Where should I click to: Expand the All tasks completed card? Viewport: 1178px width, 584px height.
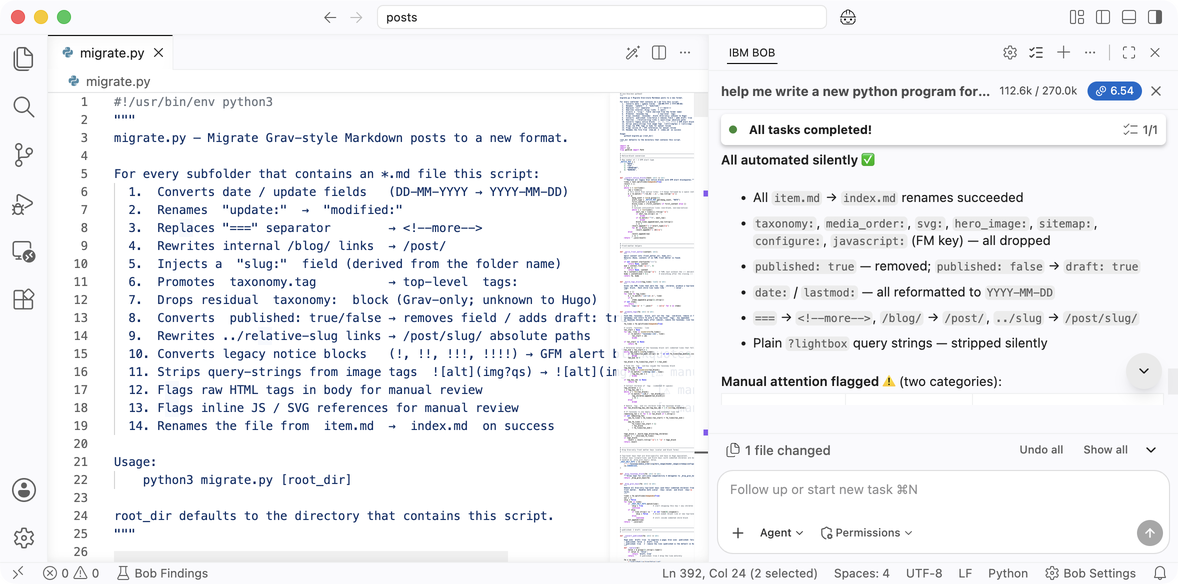tap(944, 129)
